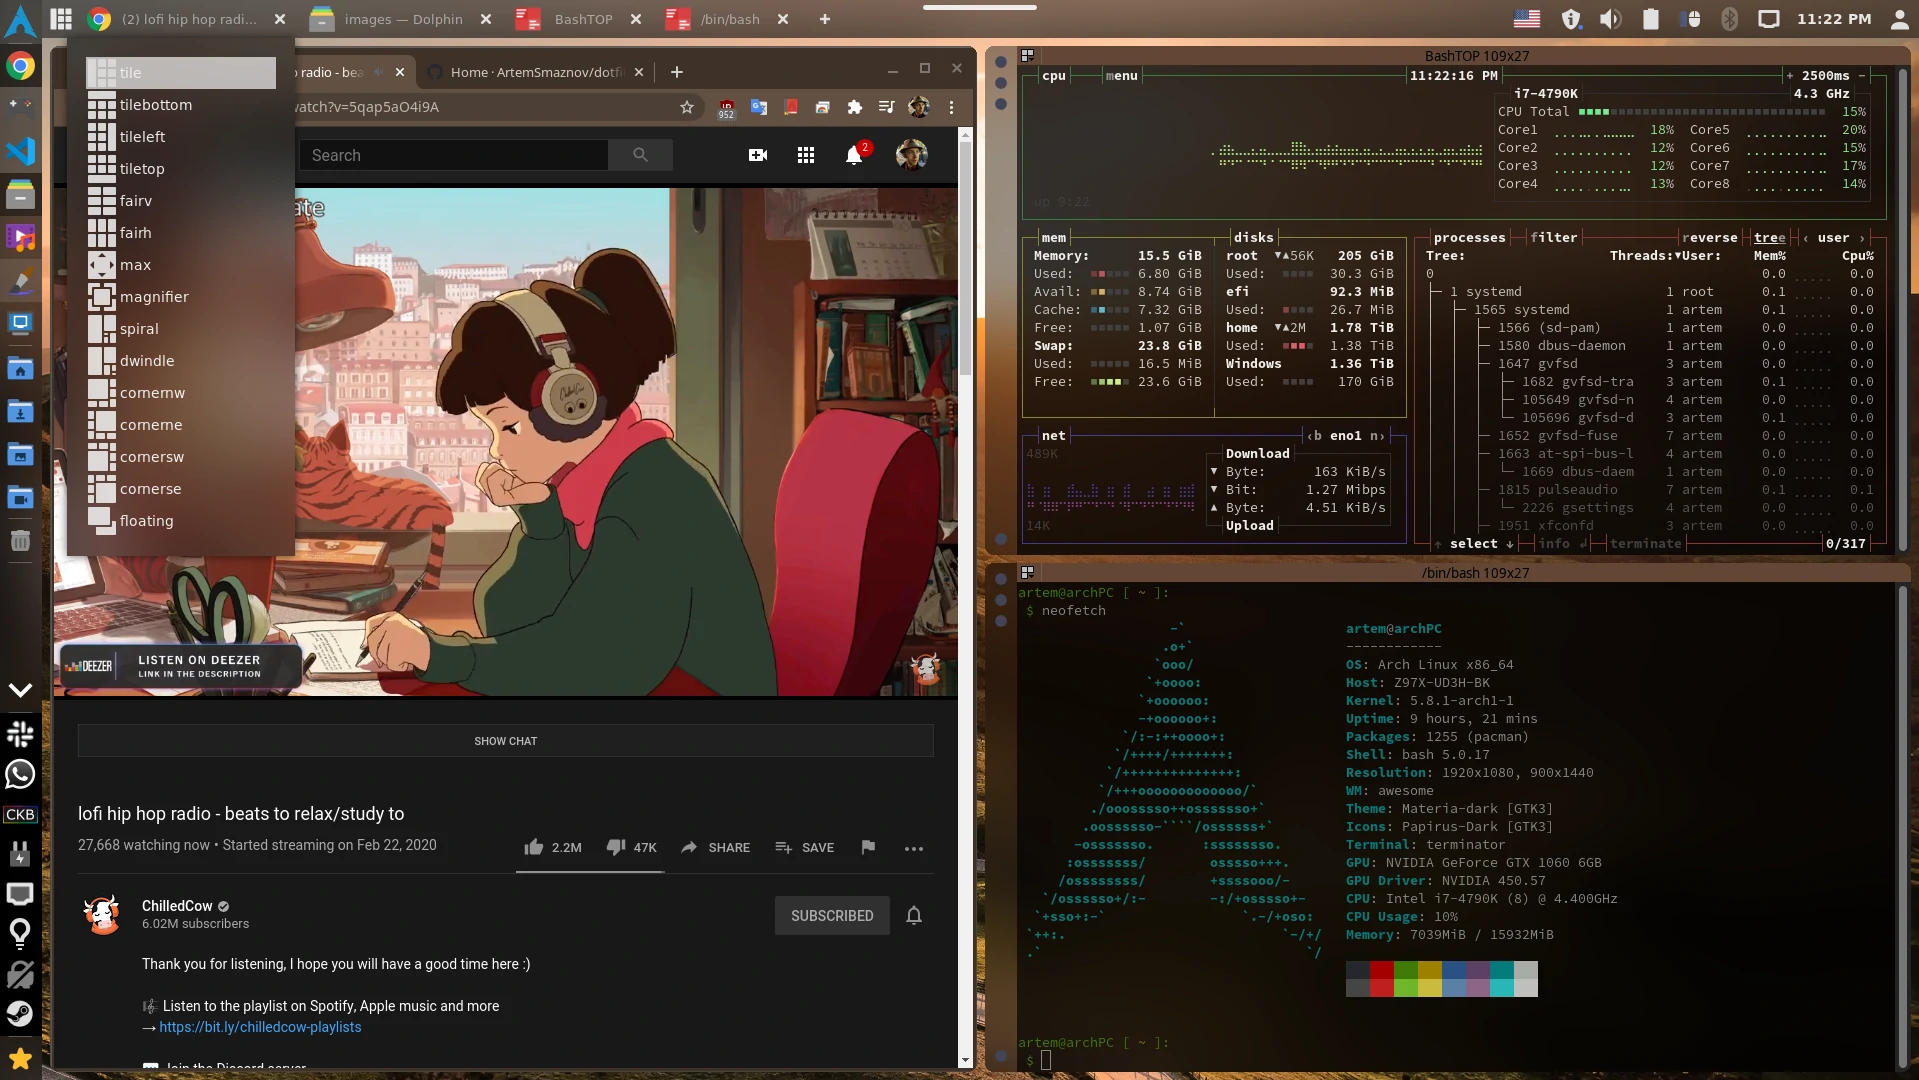
Task: Click the filter option in BashTOP processes
Action: (x=1553, y=237)
